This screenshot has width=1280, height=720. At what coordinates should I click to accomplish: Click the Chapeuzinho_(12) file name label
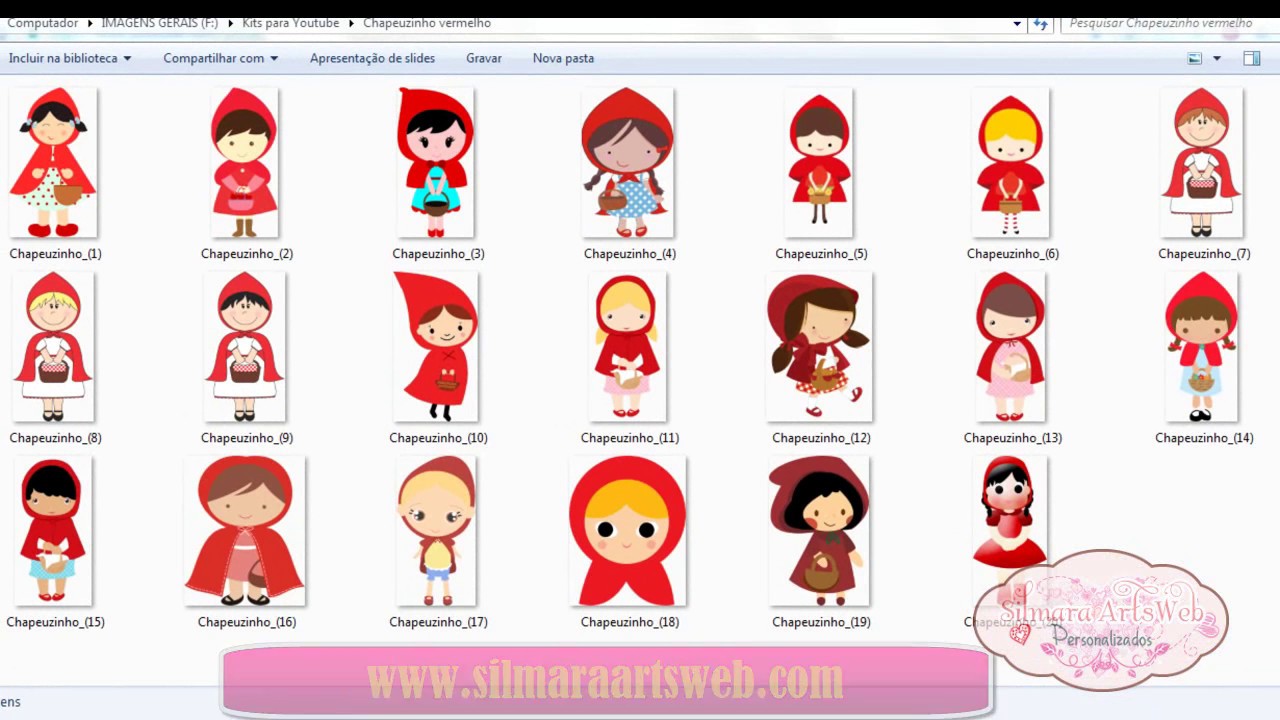(x=821, y=438)
